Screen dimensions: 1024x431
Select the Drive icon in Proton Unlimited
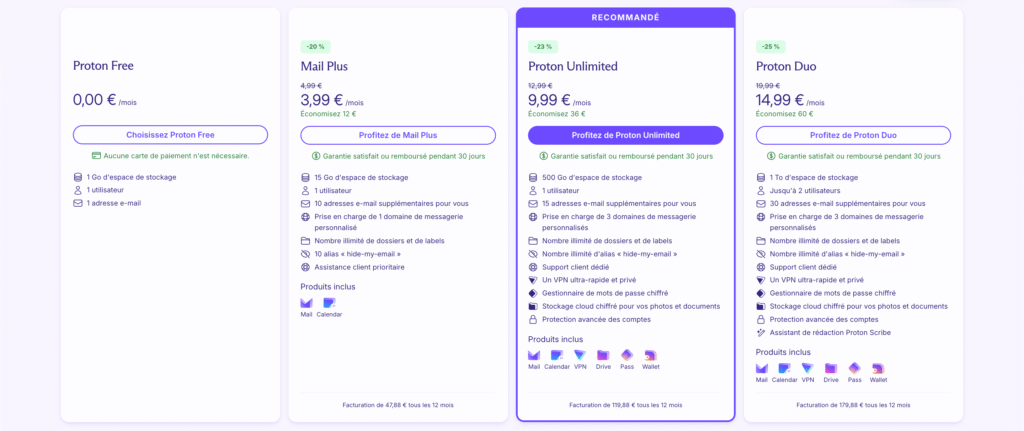(603, 355)
